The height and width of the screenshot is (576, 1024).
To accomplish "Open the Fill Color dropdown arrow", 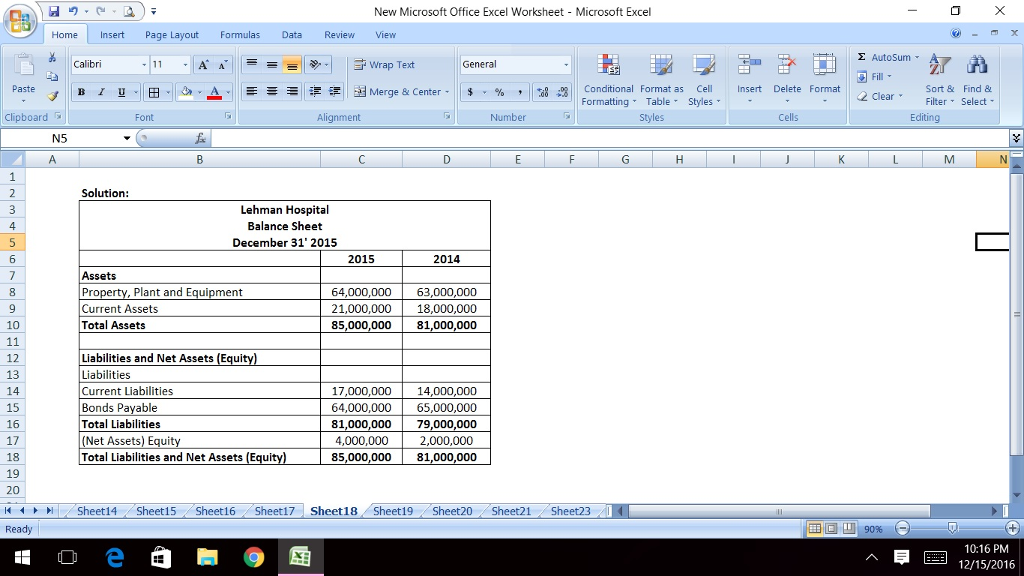I will 199,94.
